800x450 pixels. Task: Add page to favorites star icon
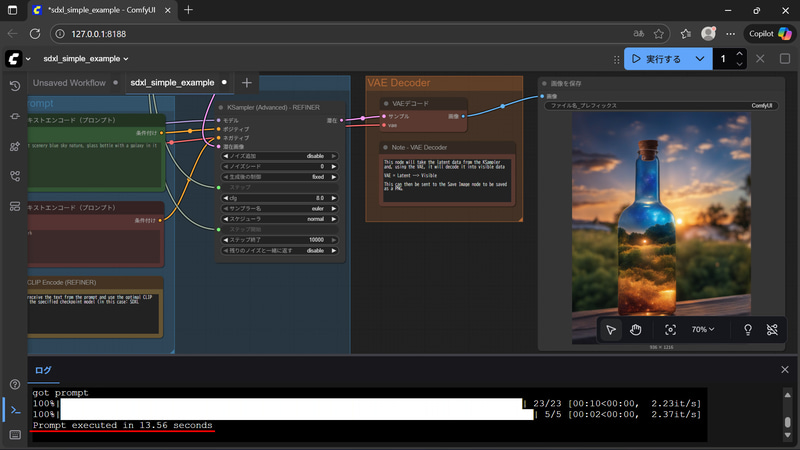pyautogui.click(x=659, y=34)
